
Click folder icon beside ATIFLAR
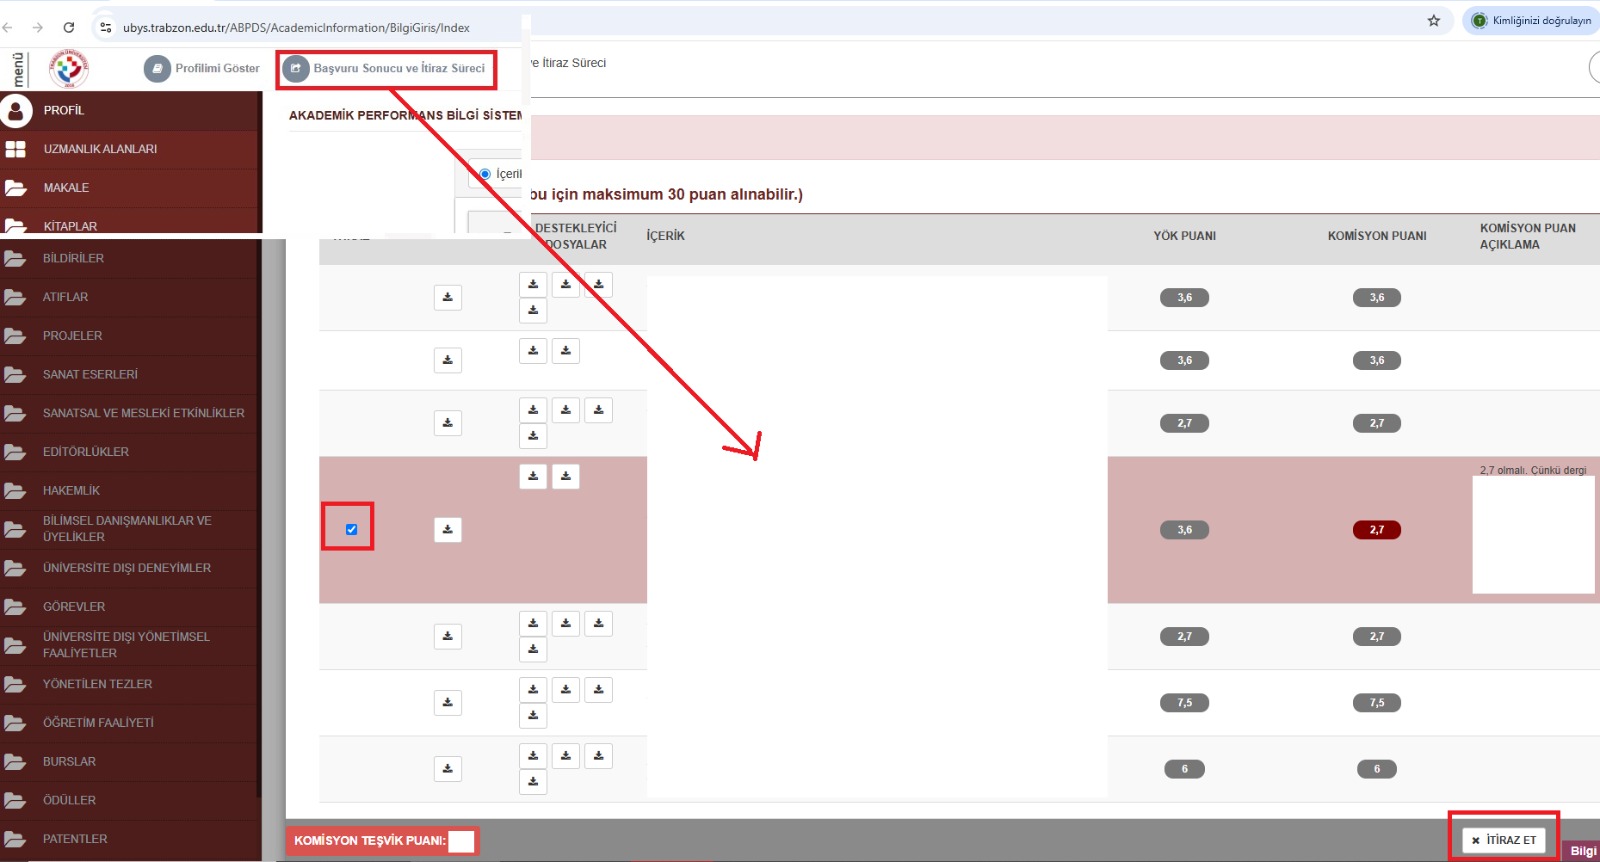click(15, 297)
